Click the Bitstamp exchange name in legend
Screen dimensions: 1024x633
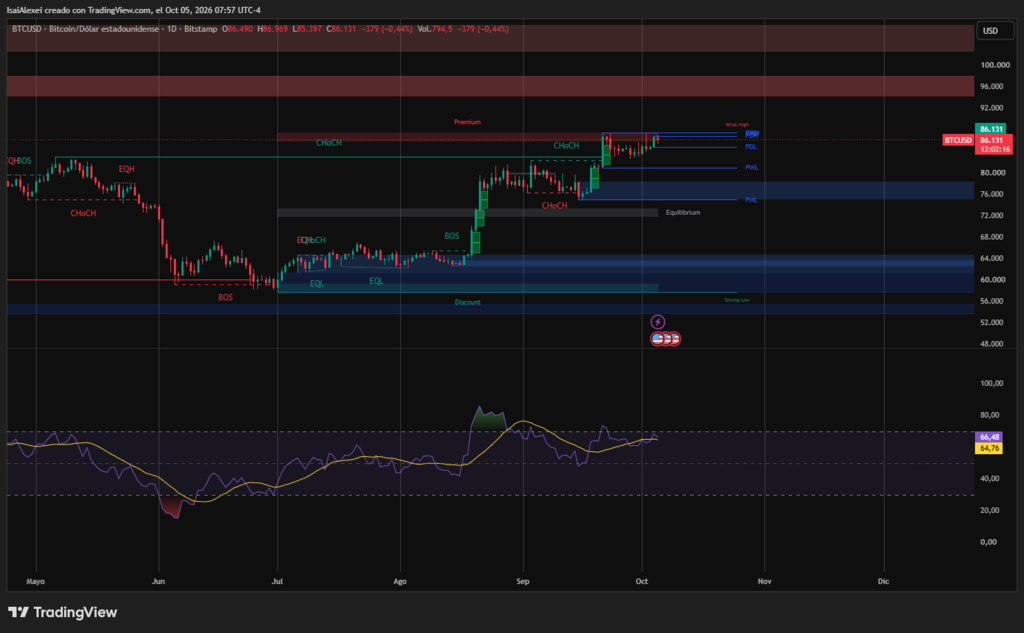pyautogui.click(x=200, y=29)
